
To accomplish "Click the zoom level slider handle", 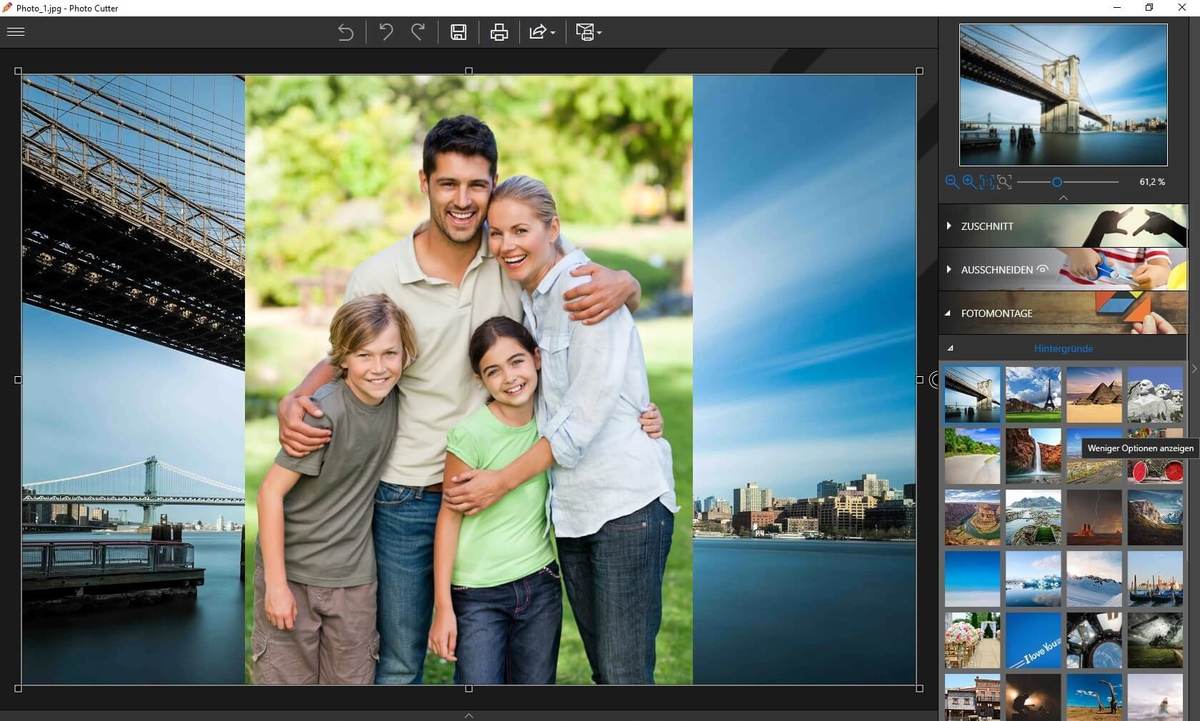I will (1056, 182).
